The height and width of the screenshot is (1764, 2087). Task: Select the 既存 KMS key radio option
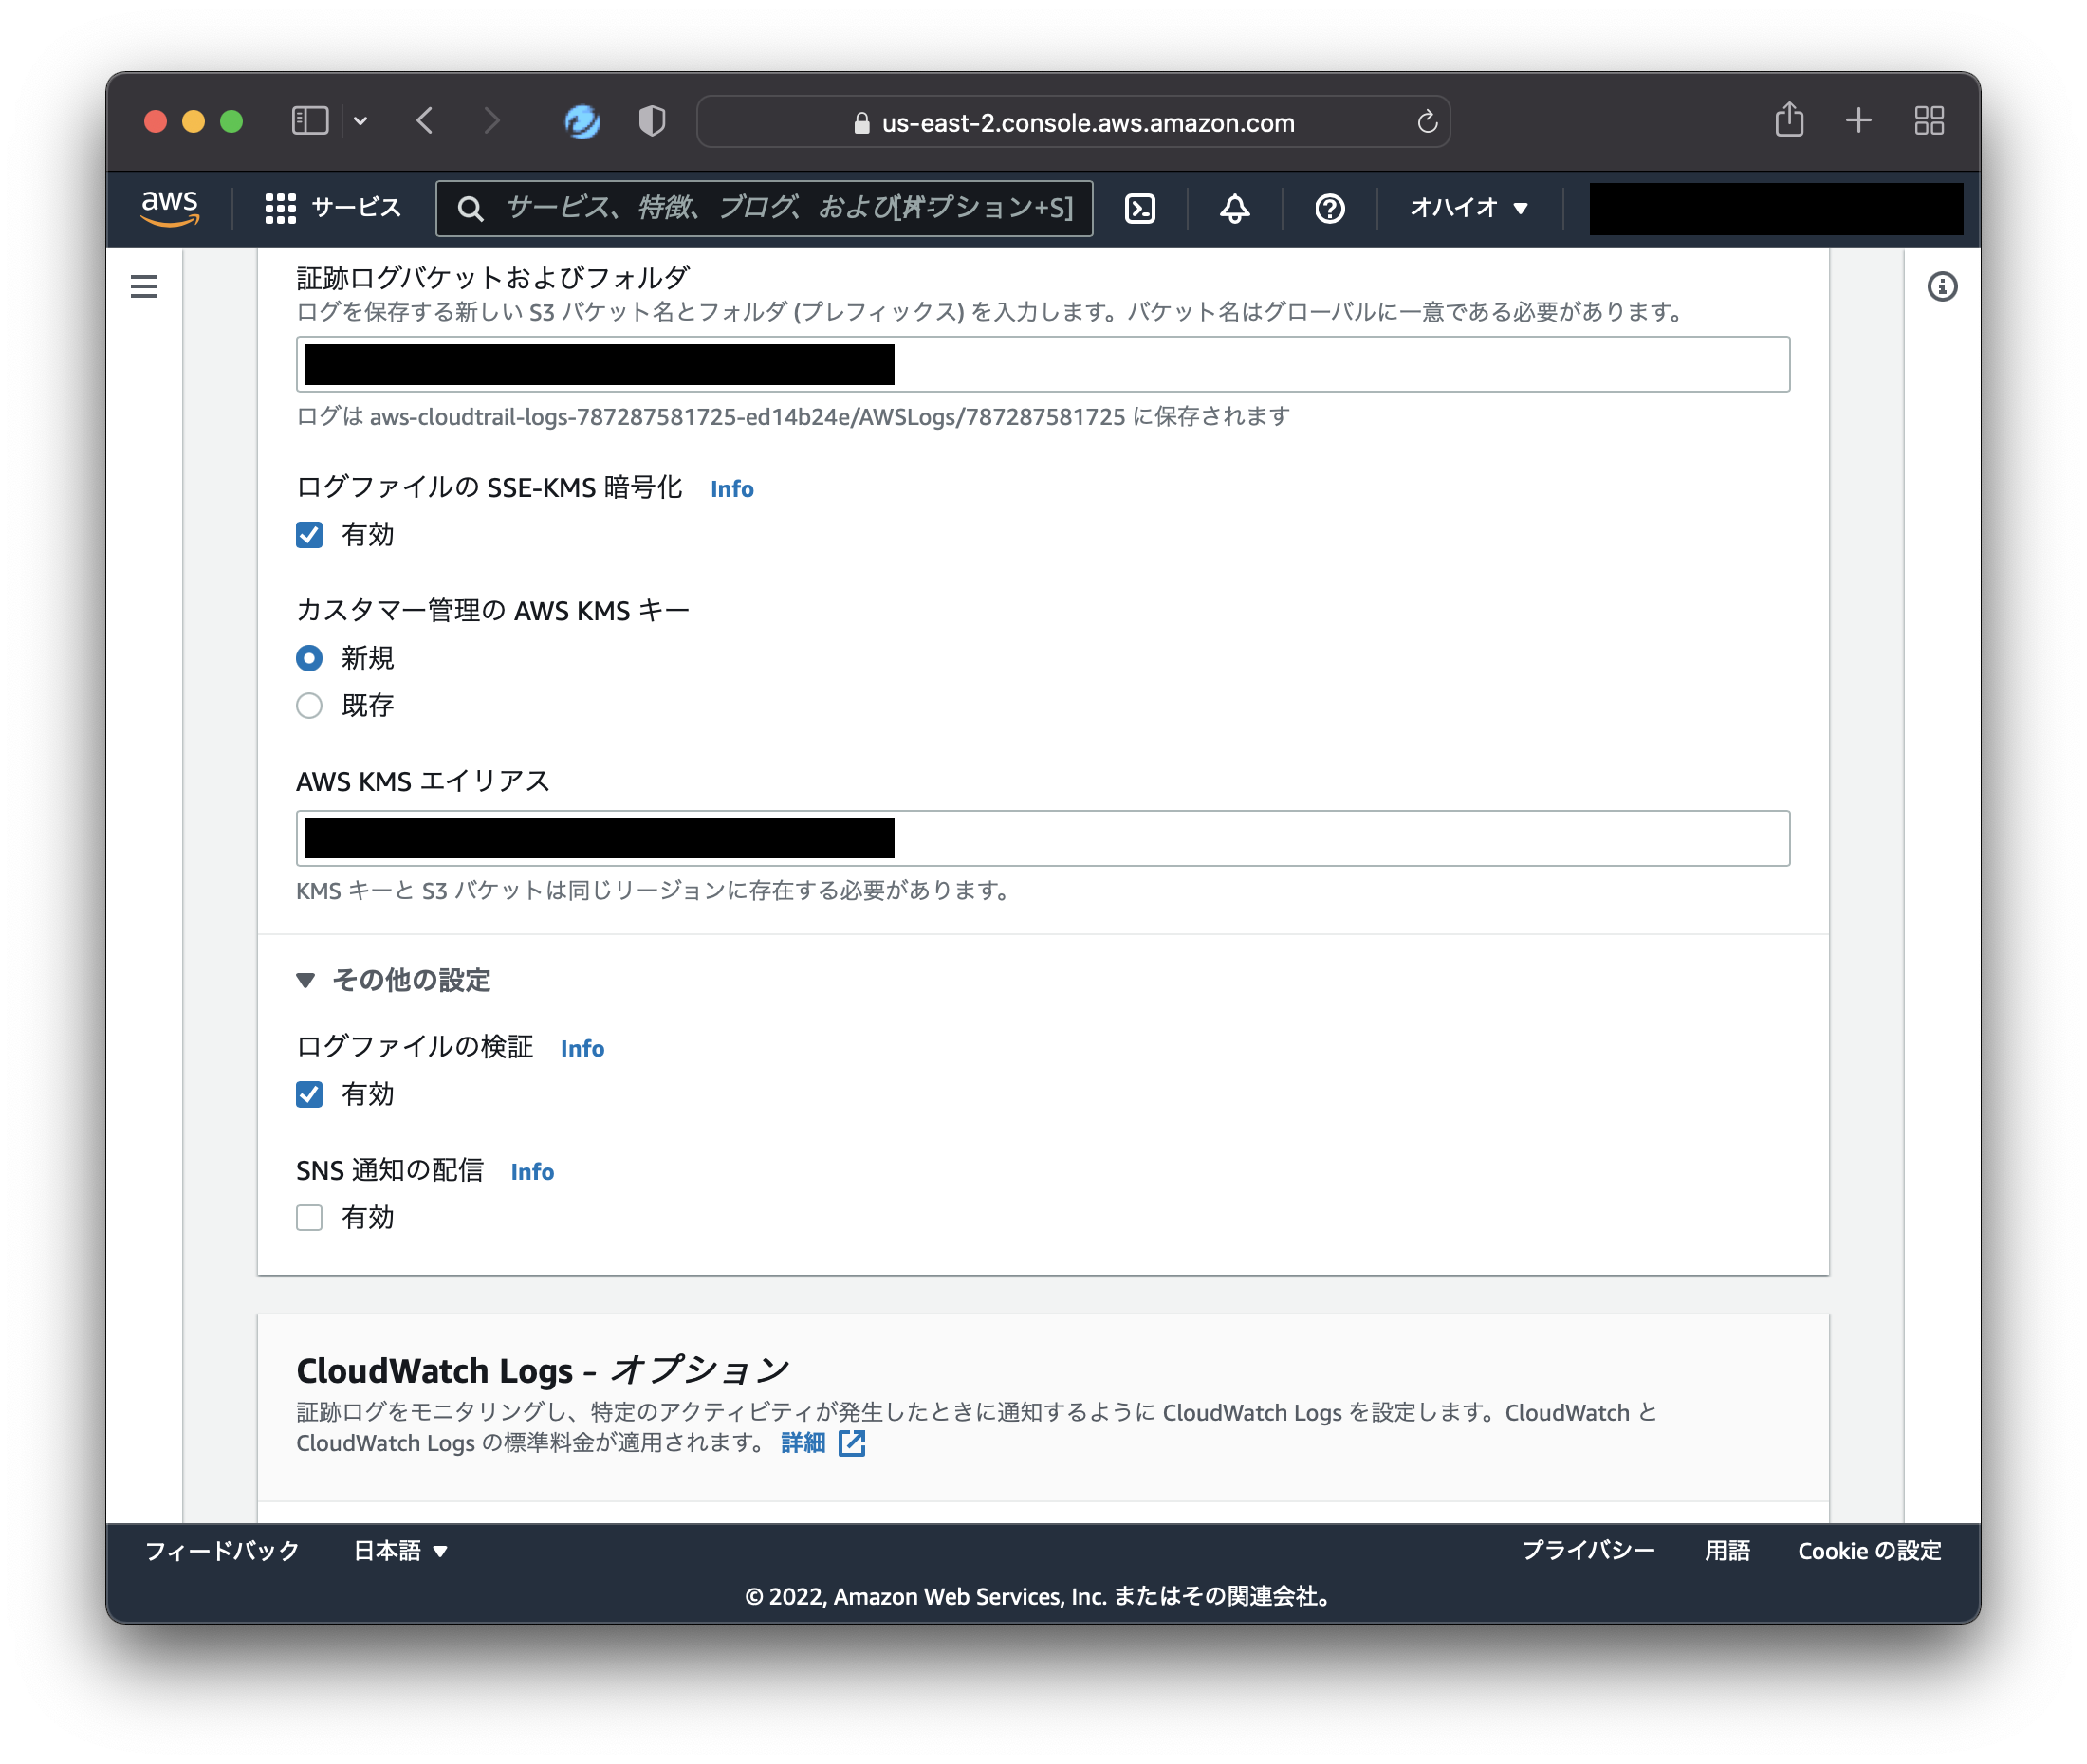pyautogui.click(x=309, y=705)
